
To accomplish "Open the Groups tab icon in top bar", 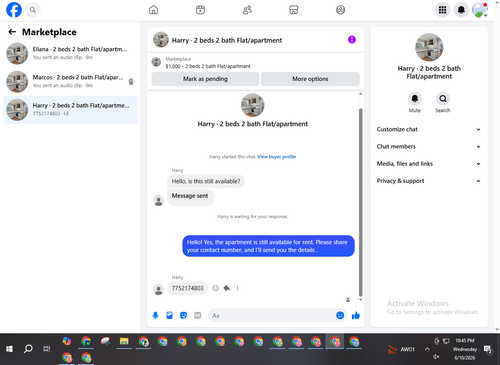I will [340, 10].
